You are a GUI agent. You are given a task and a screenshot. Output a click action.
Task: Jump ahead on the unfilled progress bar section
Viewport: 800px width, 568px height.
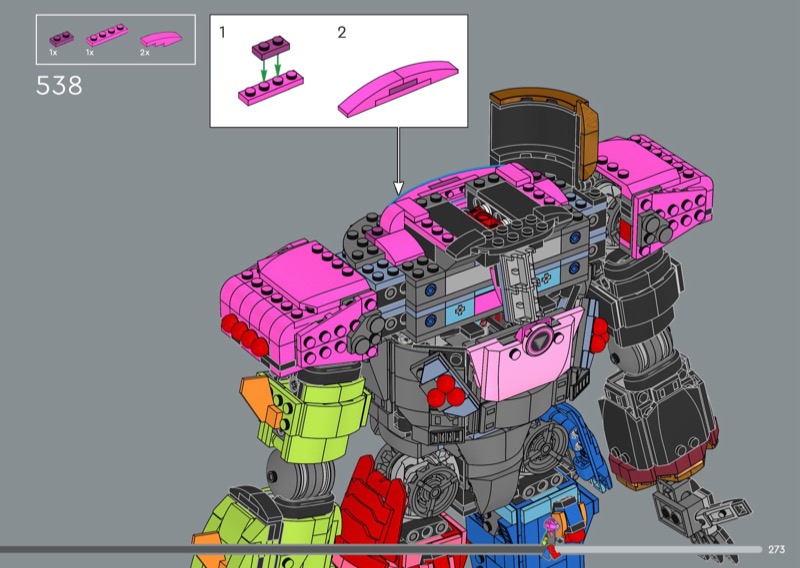(660, 549)
